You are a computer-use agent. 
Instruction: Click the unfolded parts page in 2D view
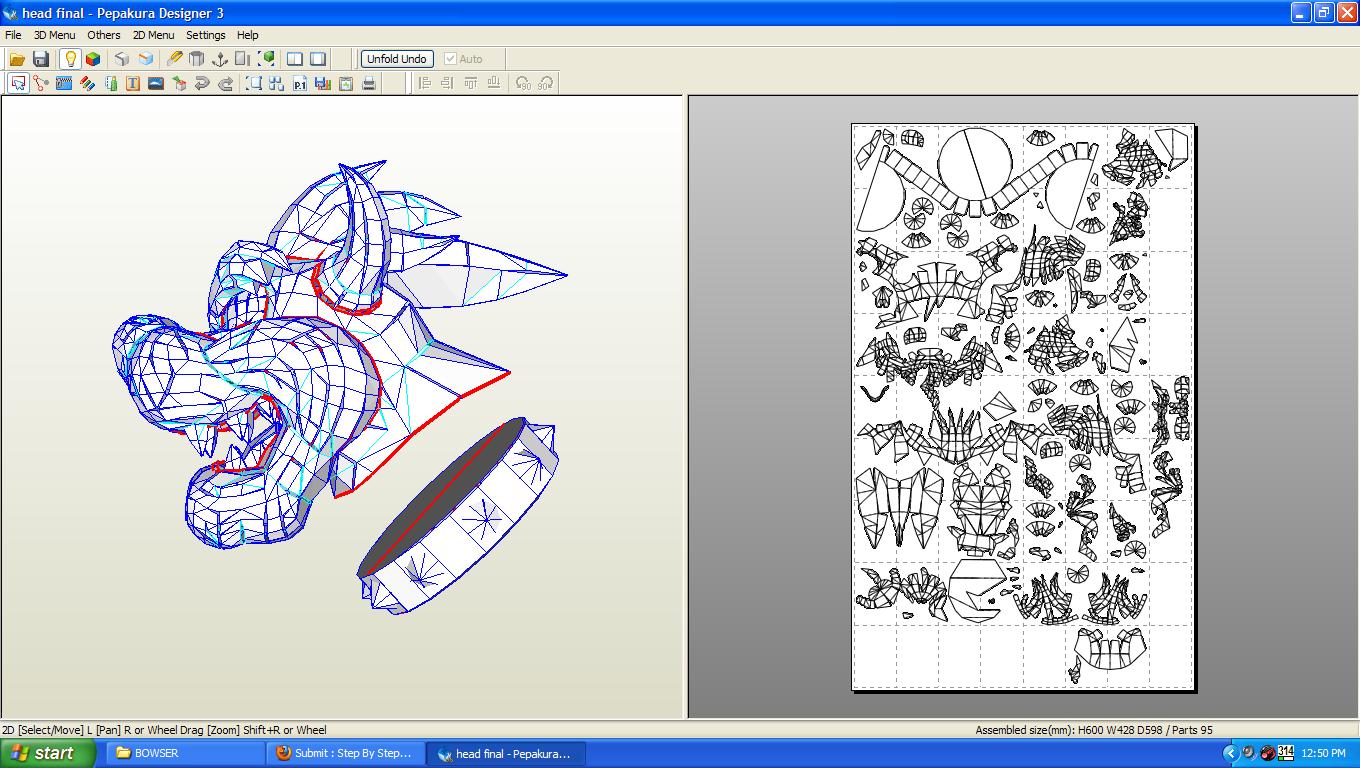point(1023,406)
